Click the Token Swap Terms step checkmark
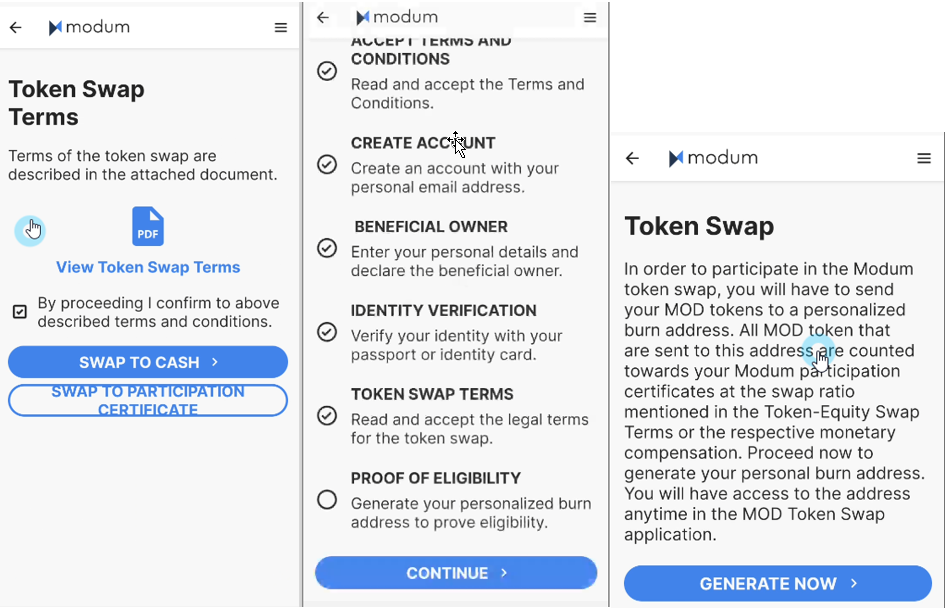Image resolution: width=946 pixels, height=610 pixels. point(327,416)
